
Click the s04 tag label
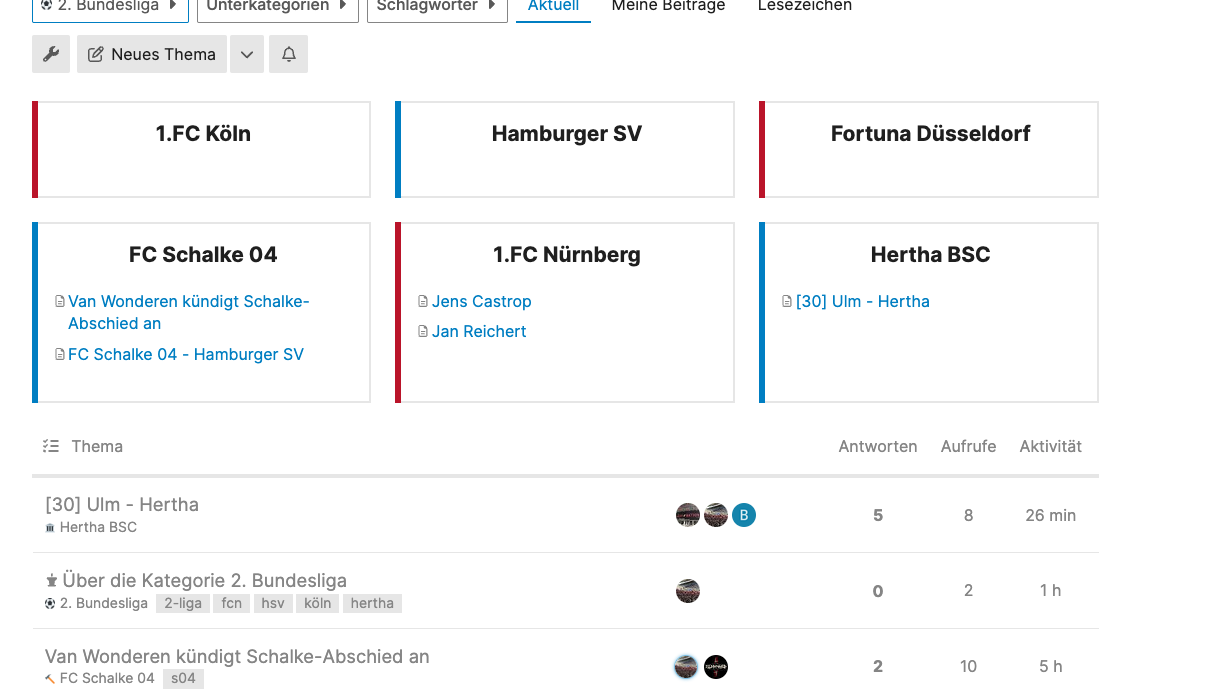183,678
